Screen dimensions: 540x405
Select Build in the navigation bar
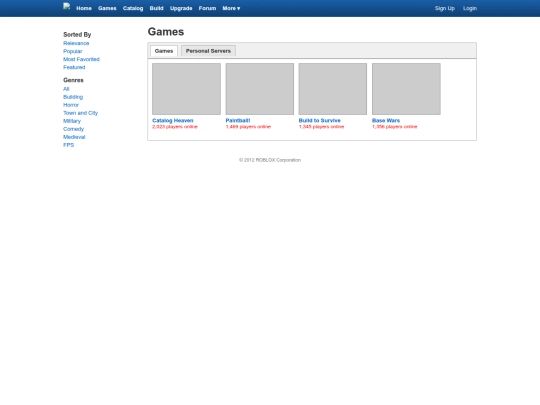click(156, 8)
